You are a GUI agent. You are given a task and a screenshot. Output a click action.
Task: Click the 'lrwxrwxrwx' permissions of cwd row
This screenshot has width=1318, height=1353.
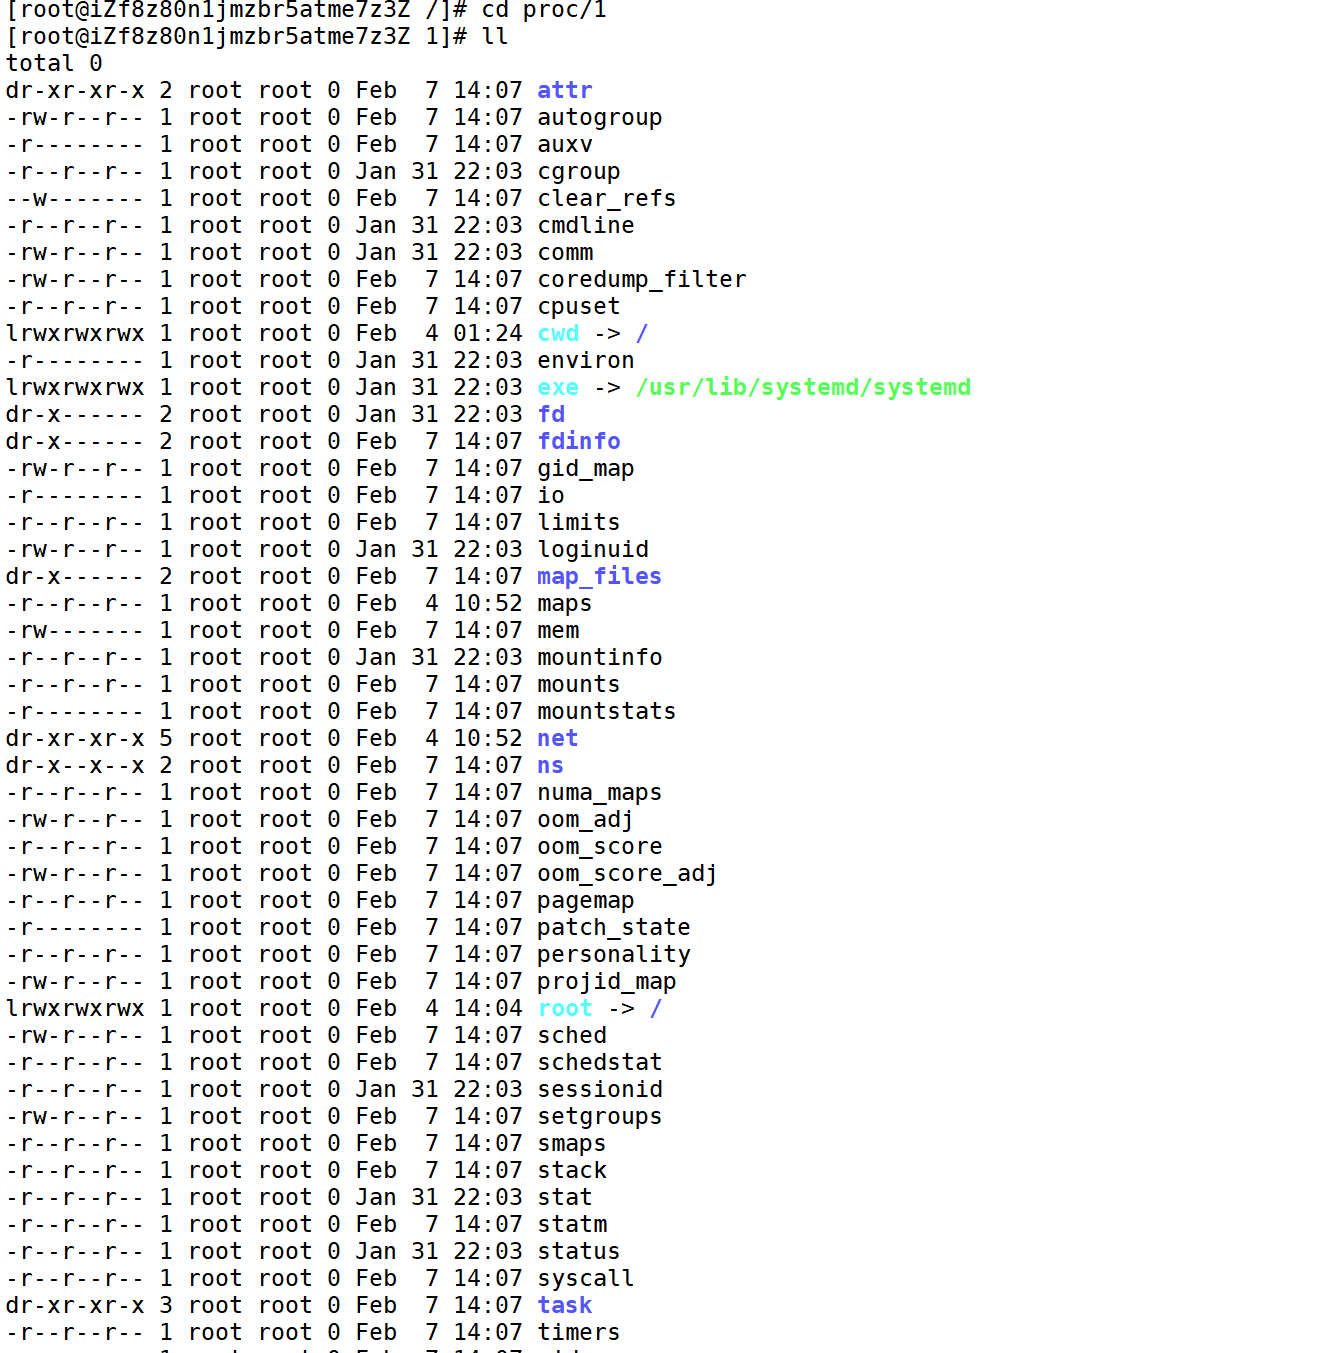[x=75, y=333]
